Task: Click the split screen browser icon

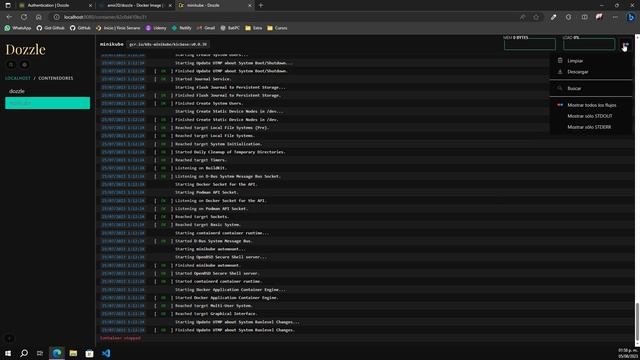Action: 584,17
